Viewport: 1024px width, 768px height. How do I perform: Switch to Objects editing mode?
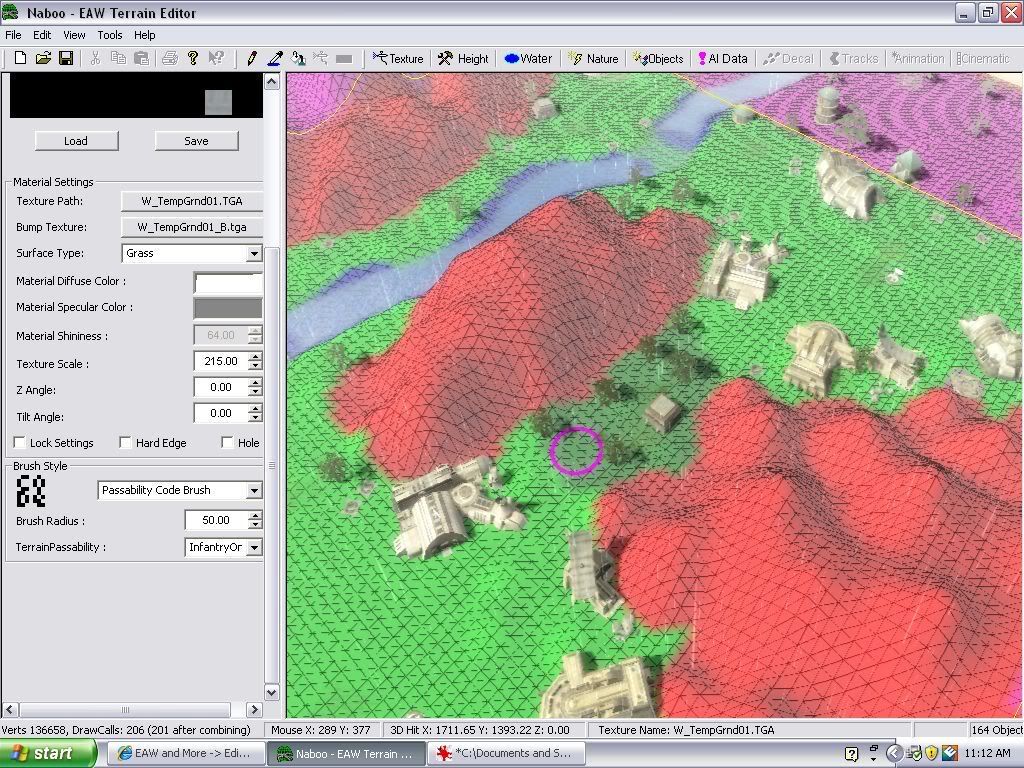[658, 59]
